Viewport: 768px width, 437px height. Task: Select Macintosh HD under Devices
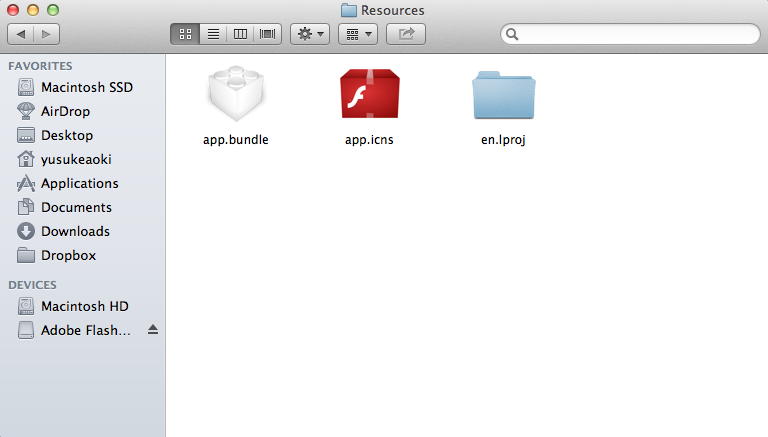(x=82, y=306)
